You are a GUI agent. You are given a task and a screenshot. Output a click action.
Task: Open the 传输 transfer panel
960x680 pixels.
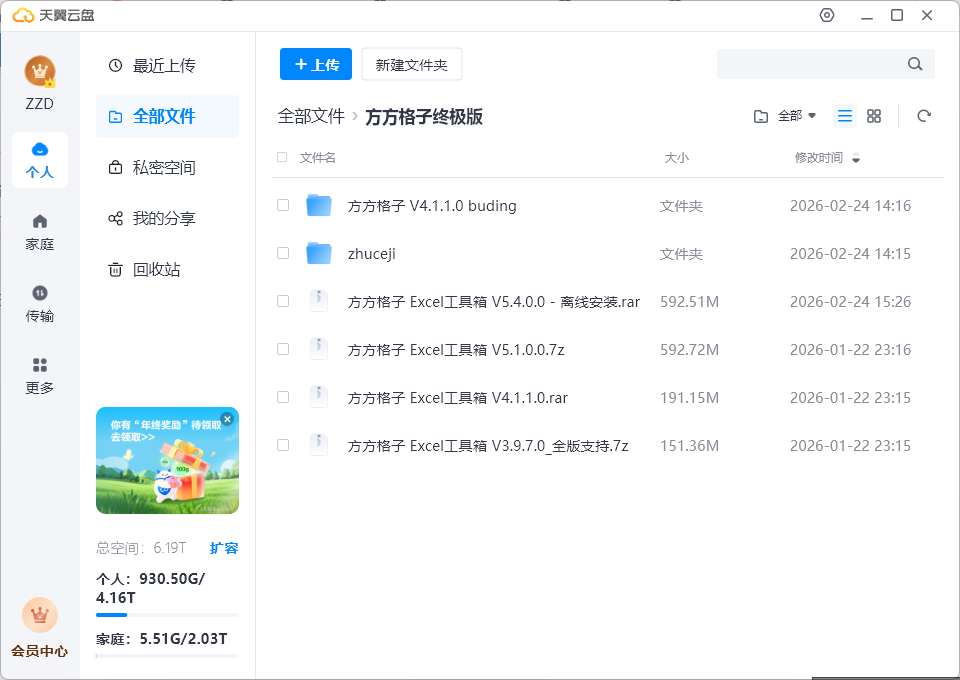coord(40,304)
